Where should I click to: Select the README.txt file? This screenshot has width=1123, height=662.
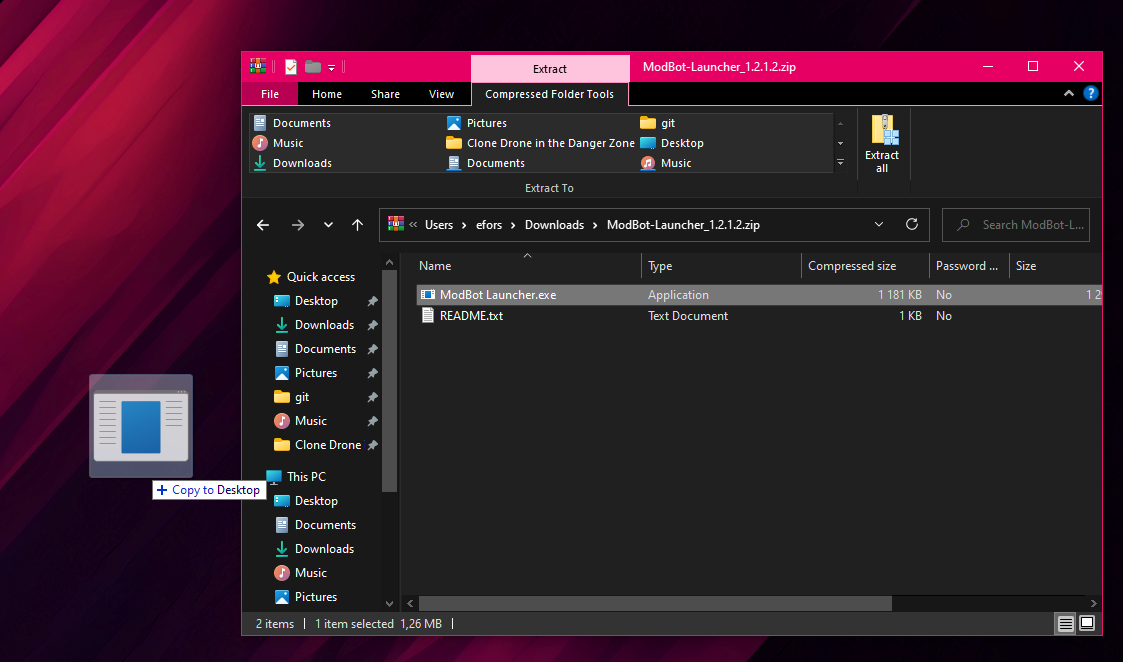pos(471,316)
